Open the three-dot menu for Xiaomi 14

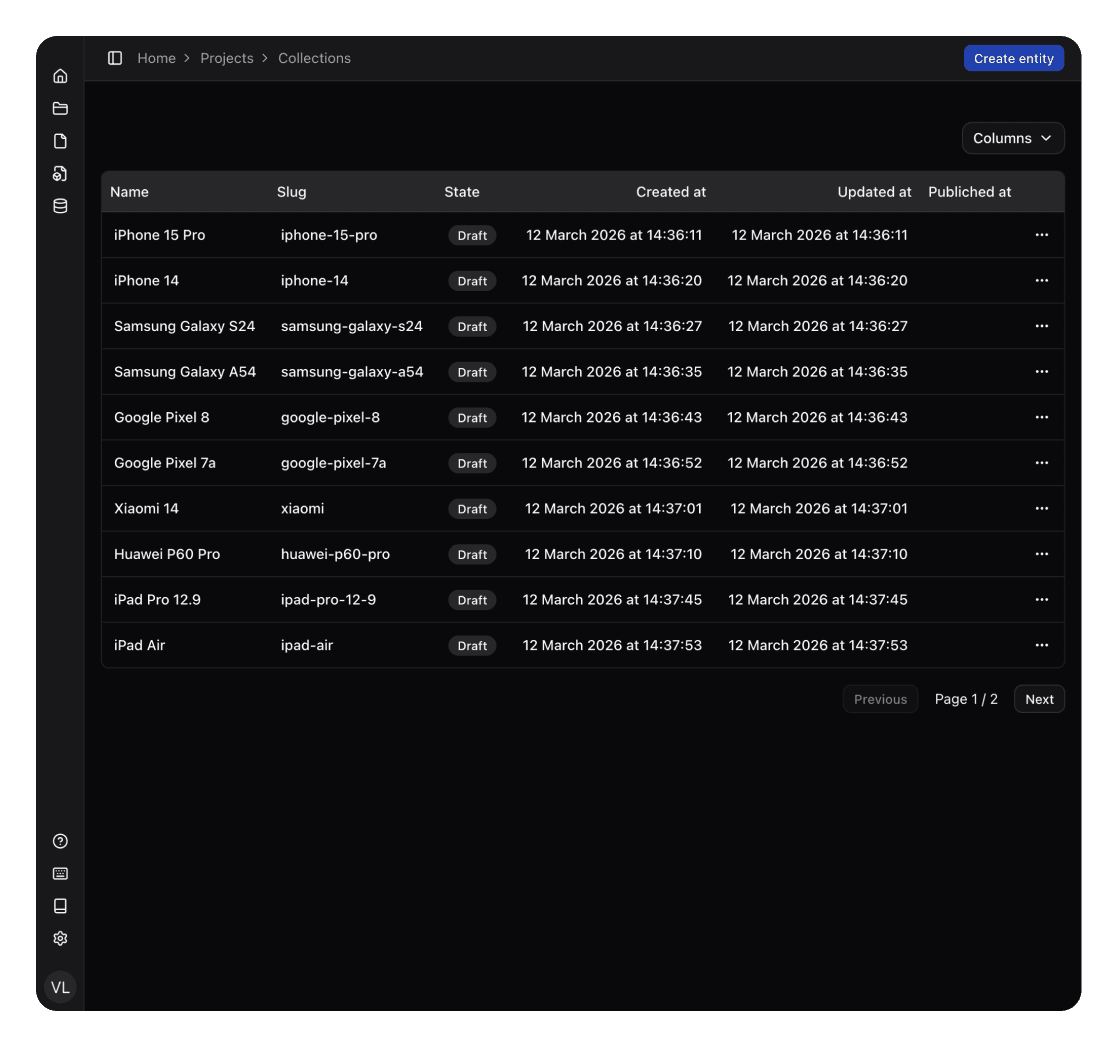(1041, 508)
